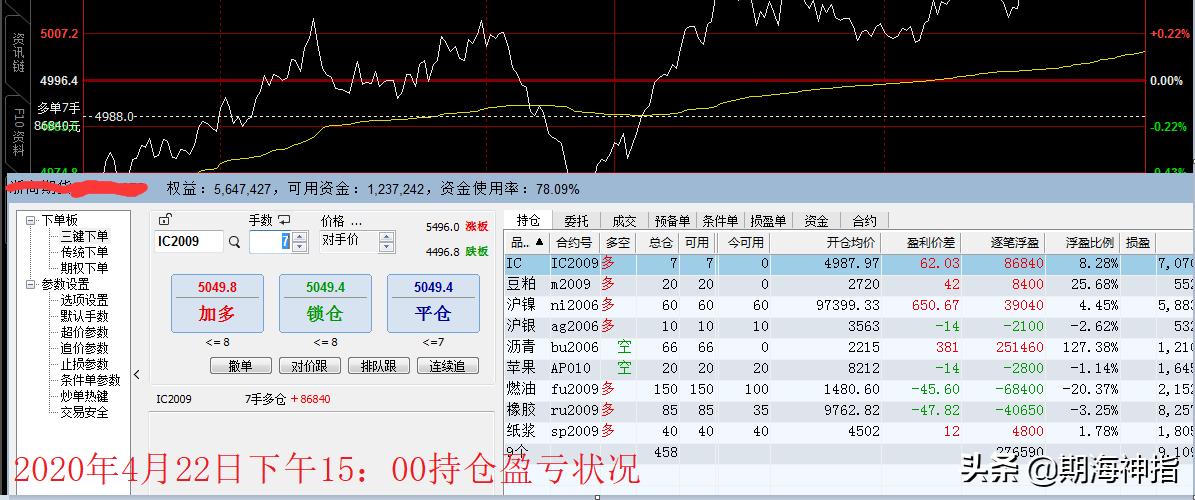The height and width of the screenshot is (500, 1195).
Task: Select the 豆粕 m2009 position row
Action: point(850,284)
